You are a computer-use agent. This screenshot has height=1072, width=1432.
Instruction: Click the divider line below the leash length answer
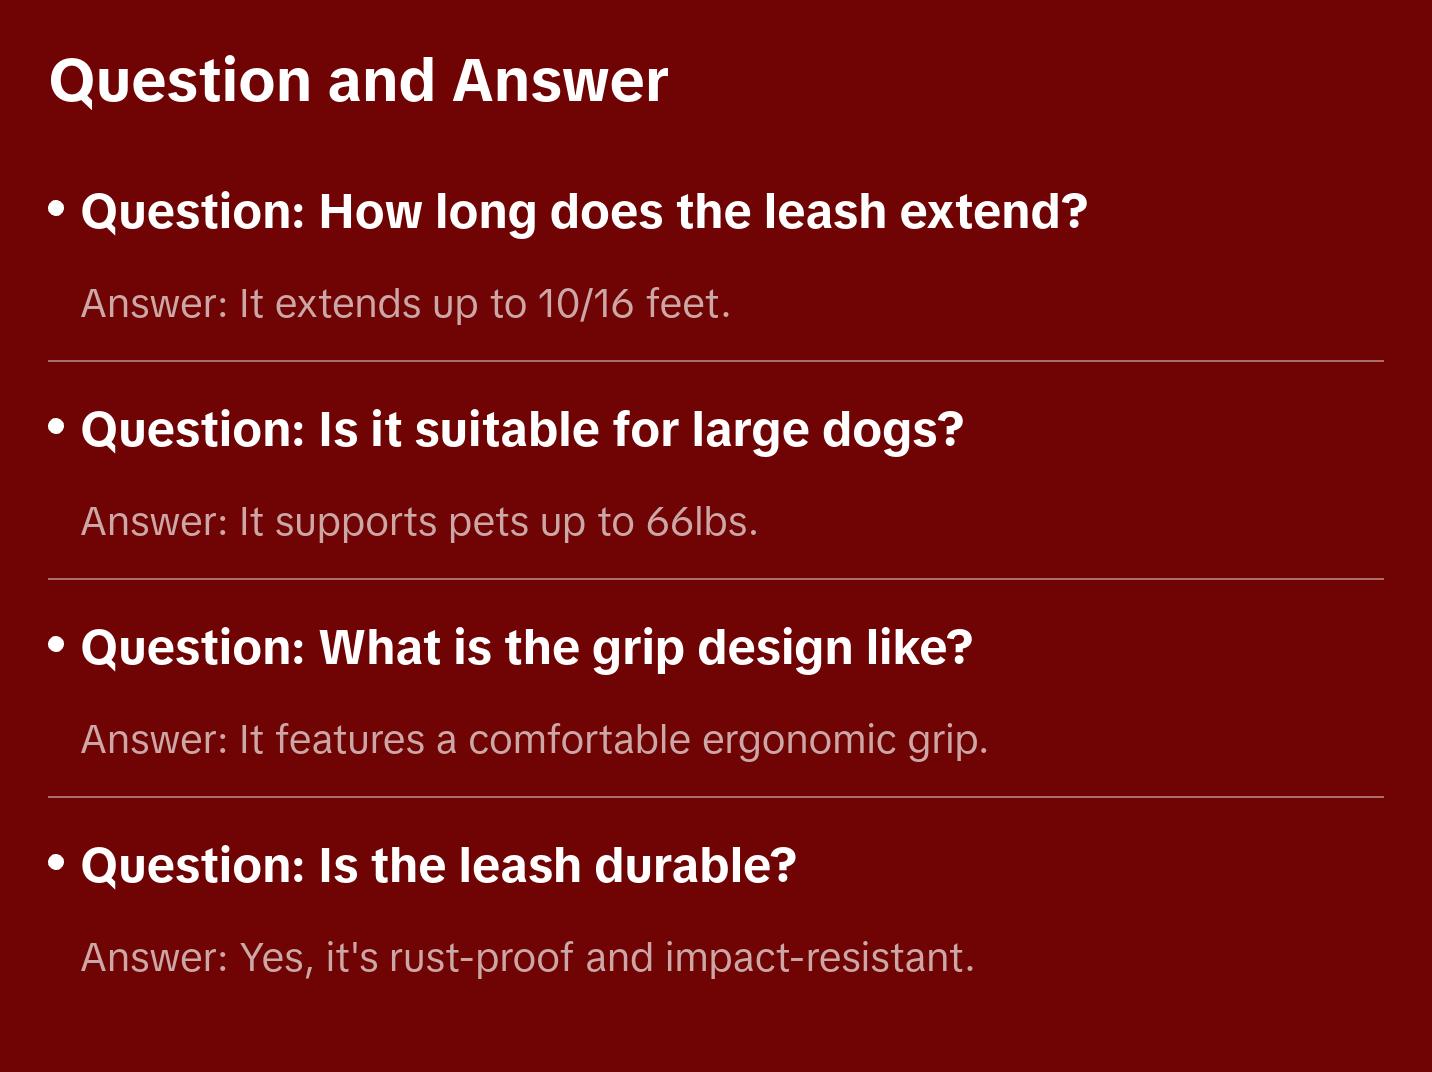point(716,361)
